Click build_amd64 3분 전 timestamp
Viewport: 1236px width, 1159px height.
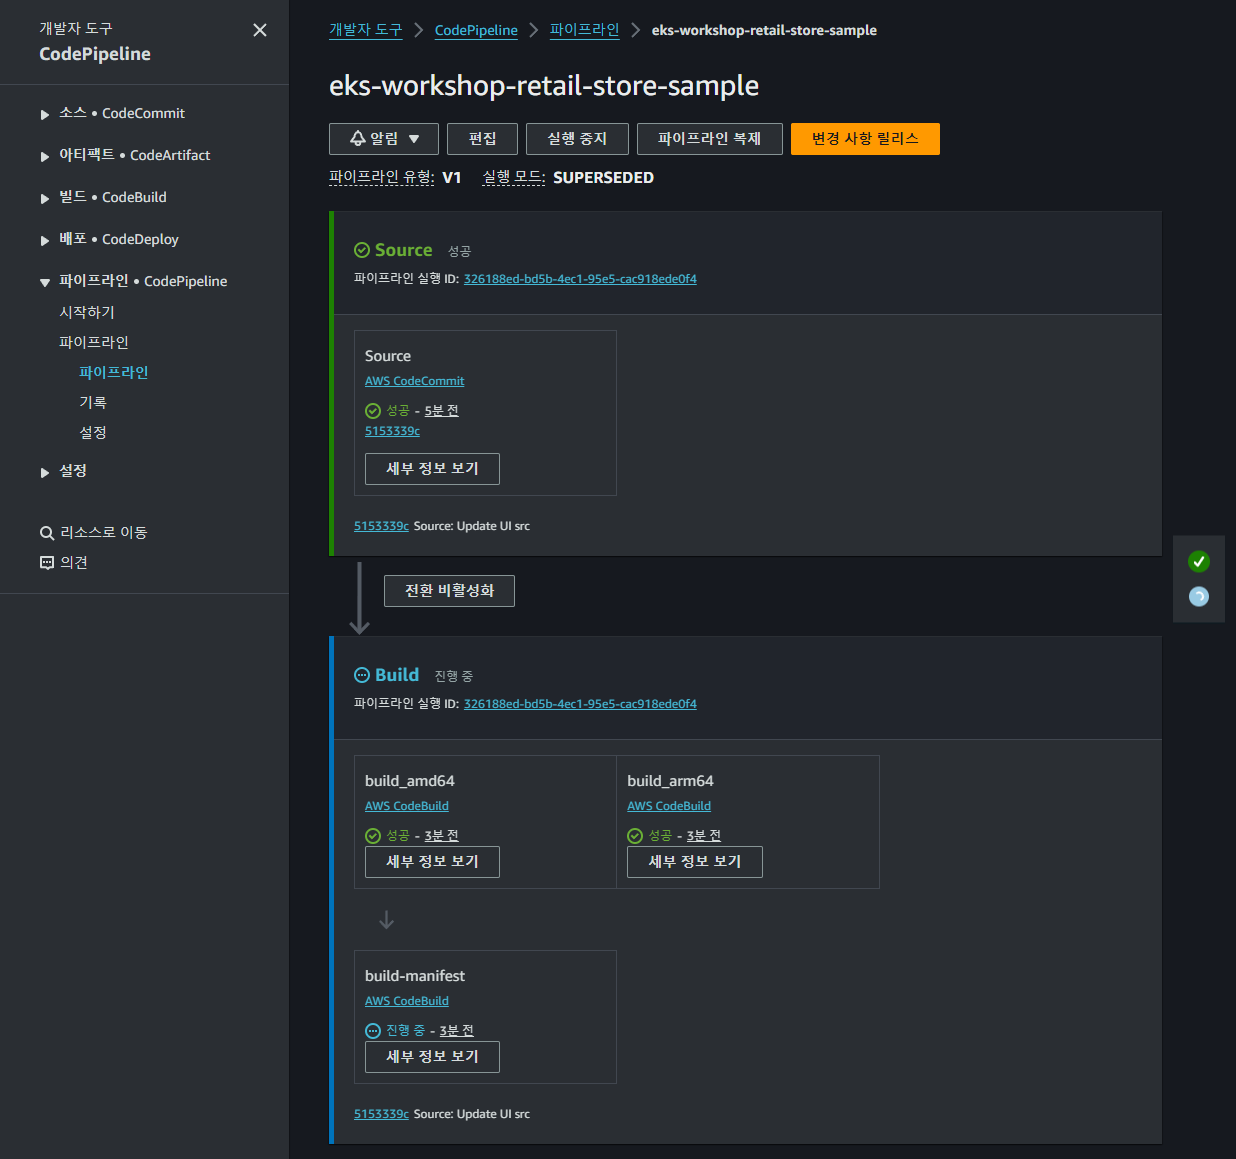click(x=441, y=836)
